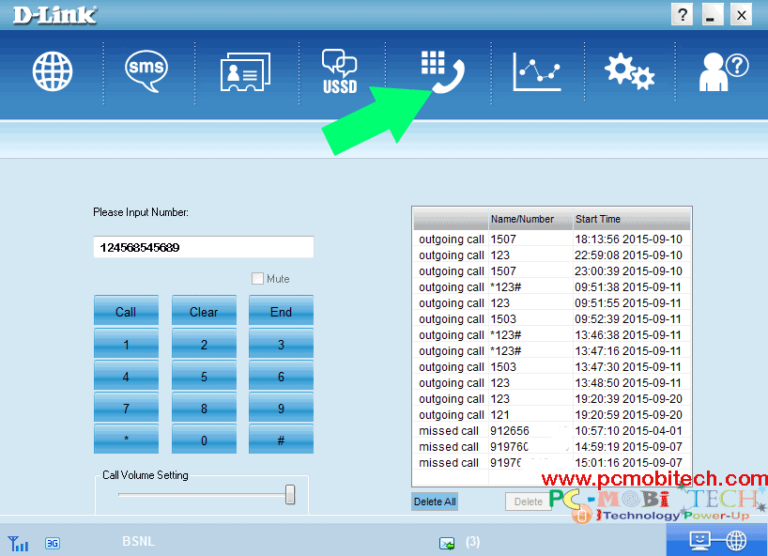The image size is (768, 556).
Task: Select outgoing call 121 at 19:20:59
Action: (552, 415)
